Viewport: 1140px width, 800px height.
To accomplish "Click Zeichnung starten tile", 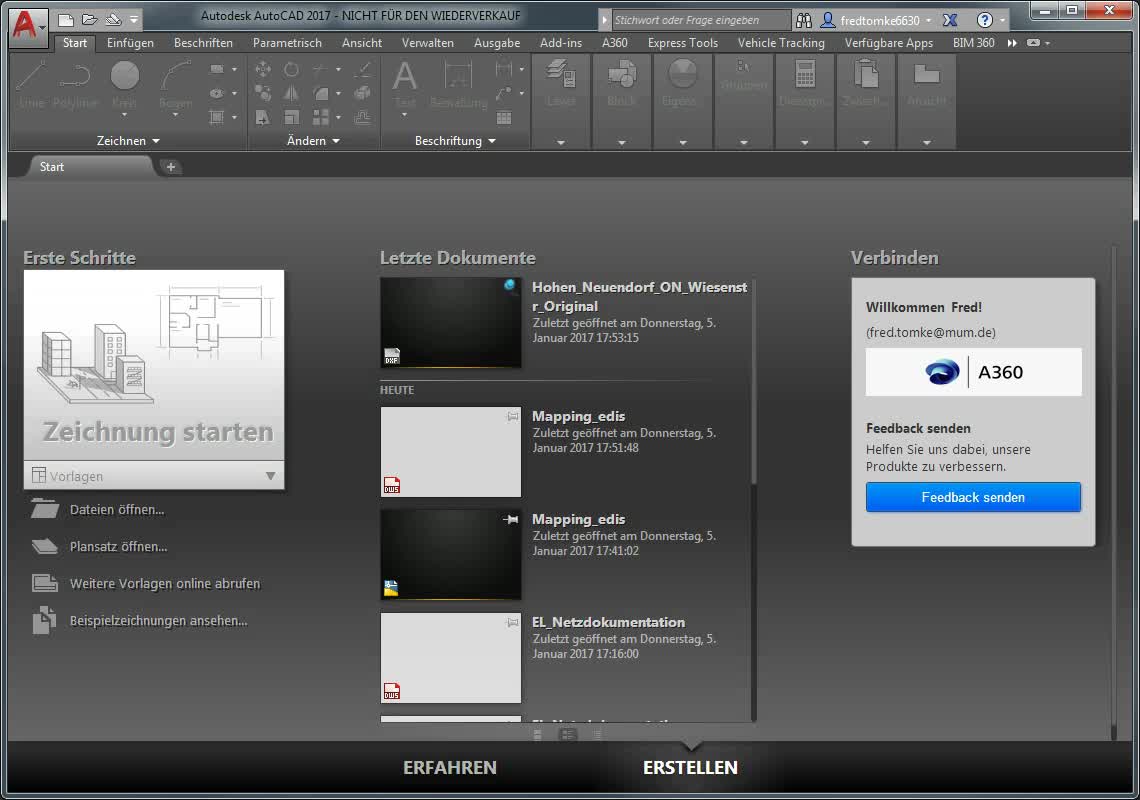I will click(x=154, y=365).
